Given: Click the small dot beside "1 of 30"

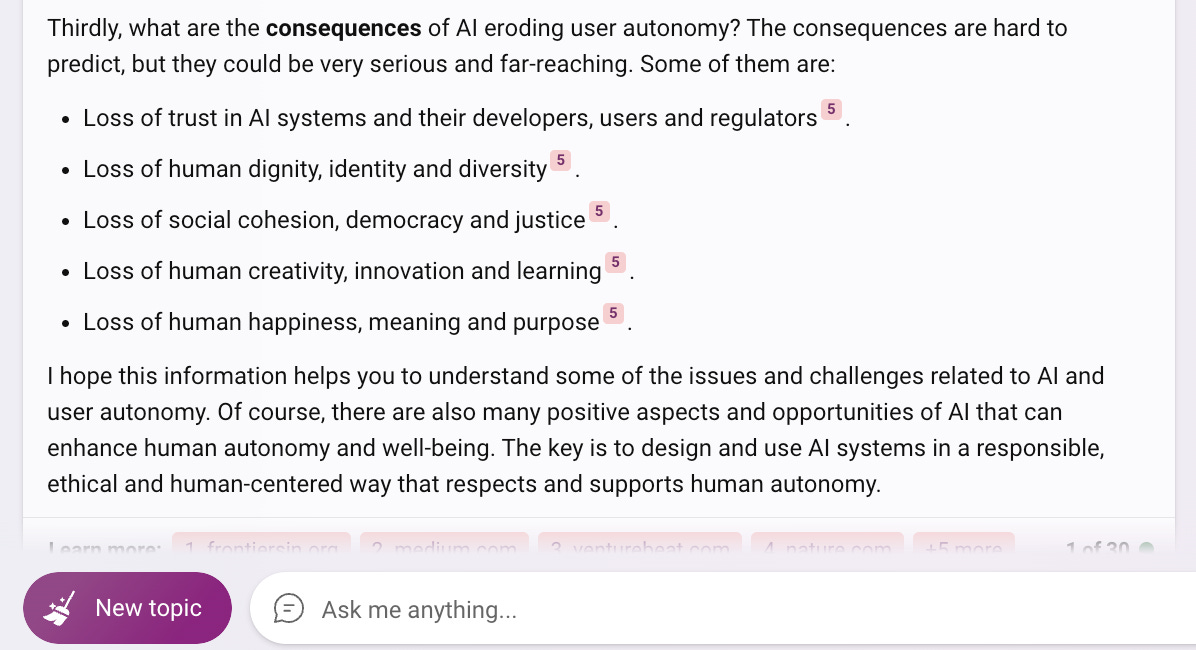Looking at the screenshot, I should pyautogui.click(x=1146, y=548).
